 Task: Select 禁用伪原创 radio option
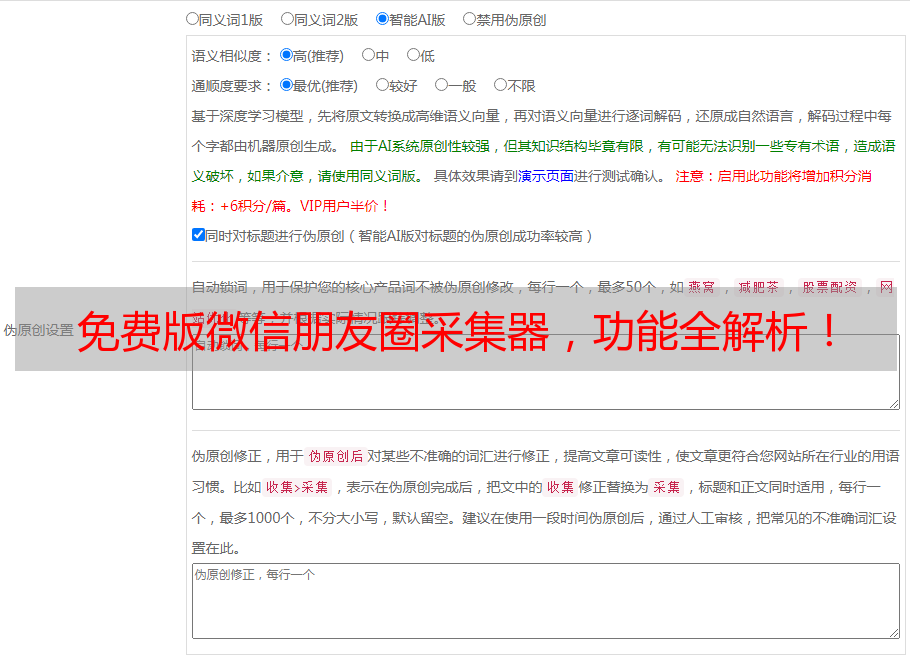(x=469, y=19)
